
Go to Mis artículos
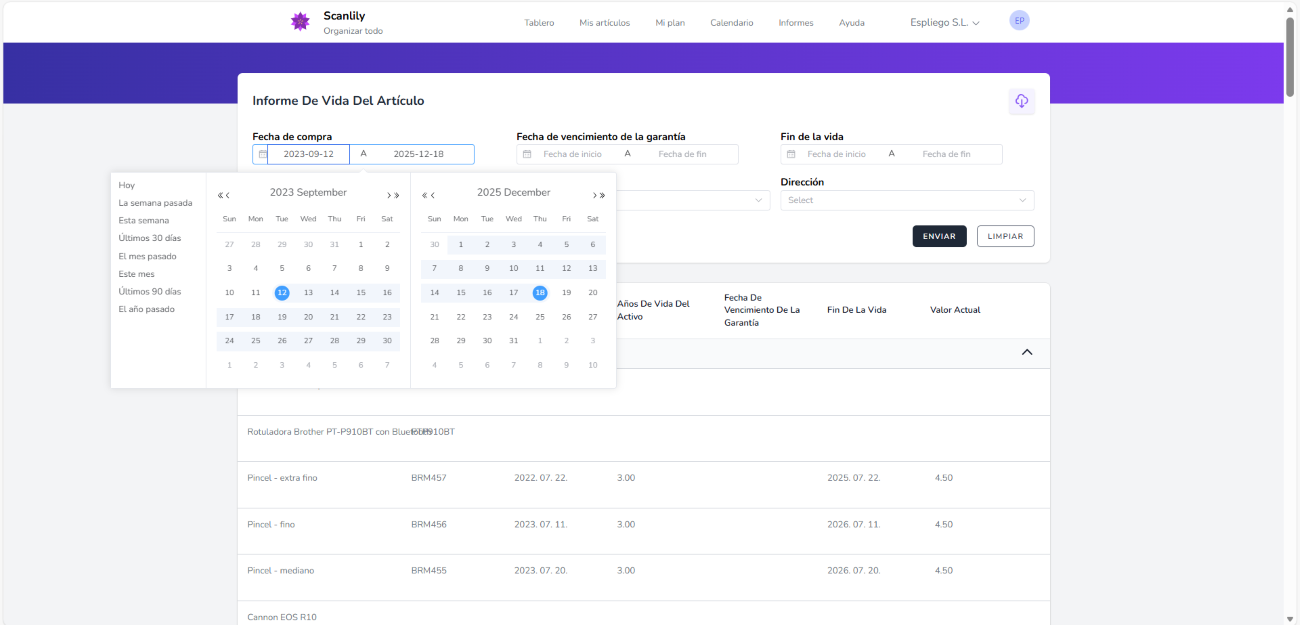tap(604, 22)
